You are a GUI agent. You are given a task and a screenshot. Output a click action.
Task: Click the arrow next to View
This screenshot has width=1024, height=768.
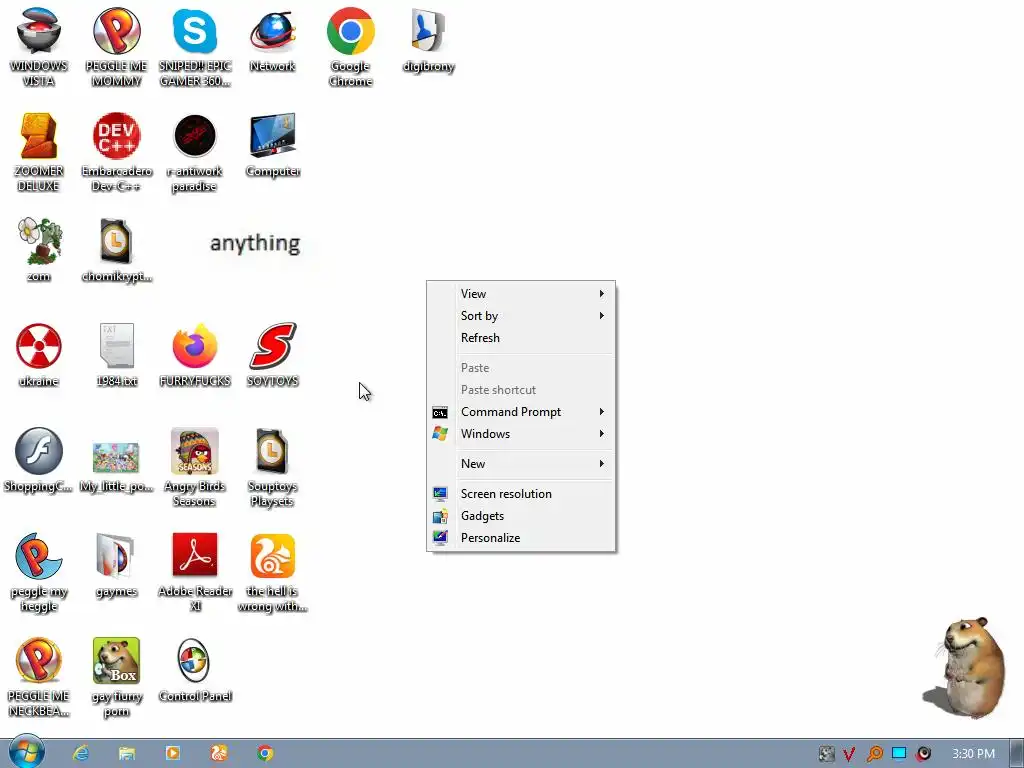601,294
